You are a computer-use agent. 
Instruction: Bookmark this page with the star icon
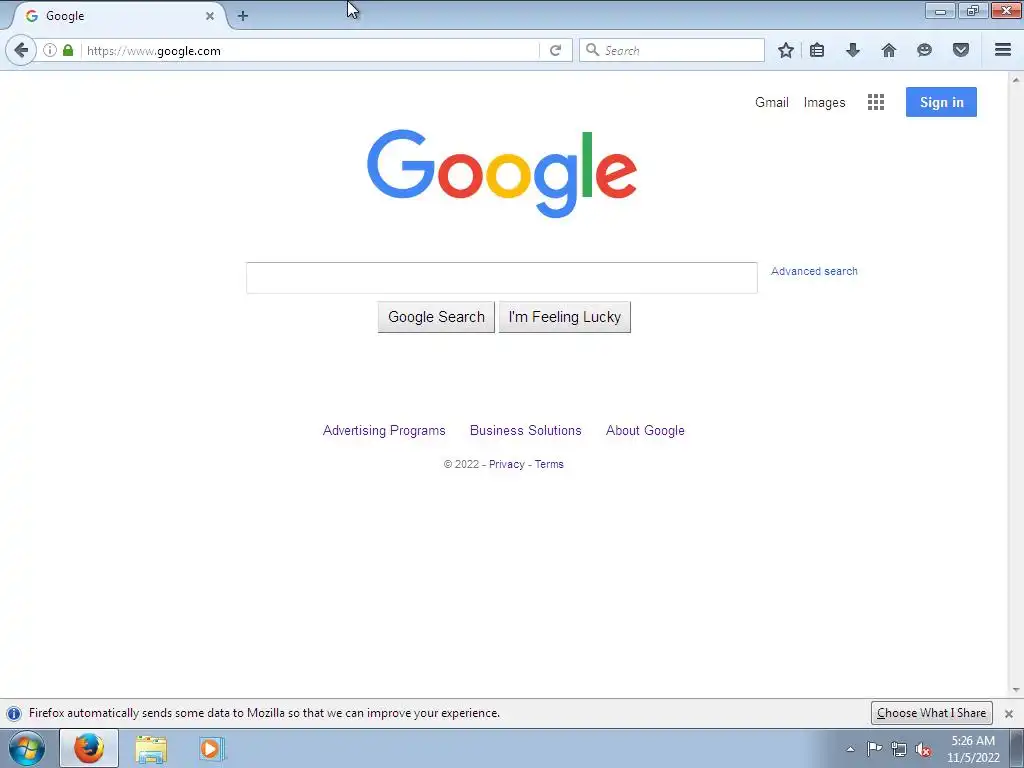click(786, 50)
